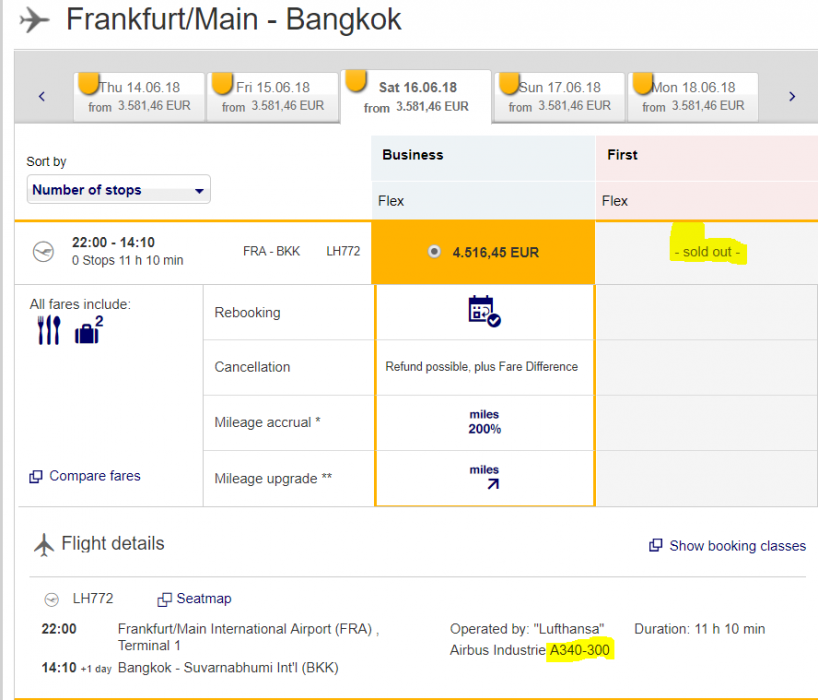Image resolution: width=818 pixels, height=700 pixels.
Task: Click the rebooking calendar icon
Action: click(x=484, y=311)
